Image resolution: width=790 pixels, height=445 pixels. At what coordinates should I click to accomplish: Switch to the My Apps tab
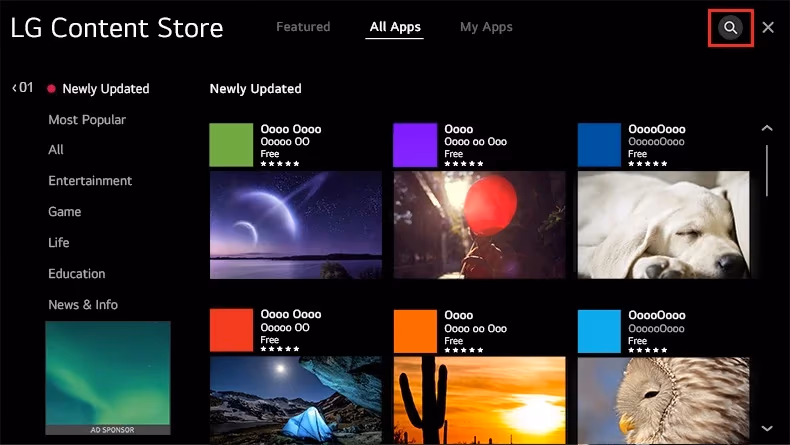[486, 27]
